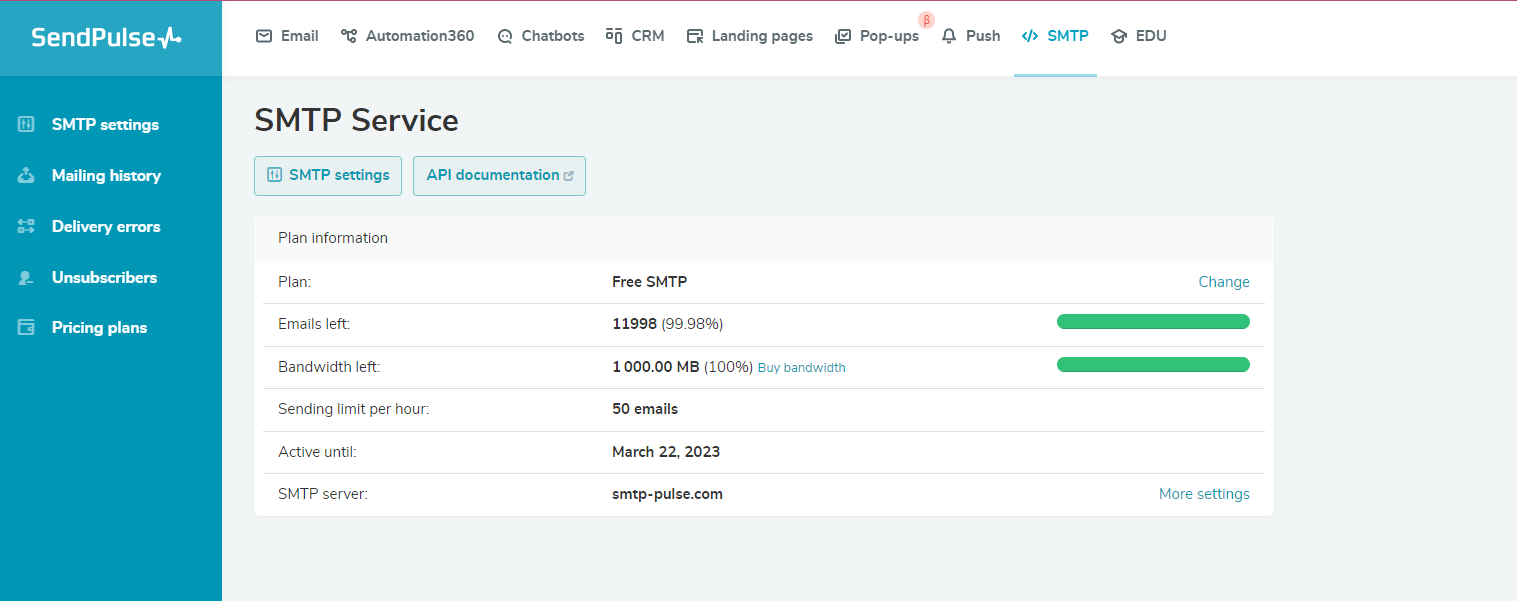Click the beta badge on Pop-ups
The height and width of the screenshot is (601, 1517).
pyautogui.click(x=926, y=20)
